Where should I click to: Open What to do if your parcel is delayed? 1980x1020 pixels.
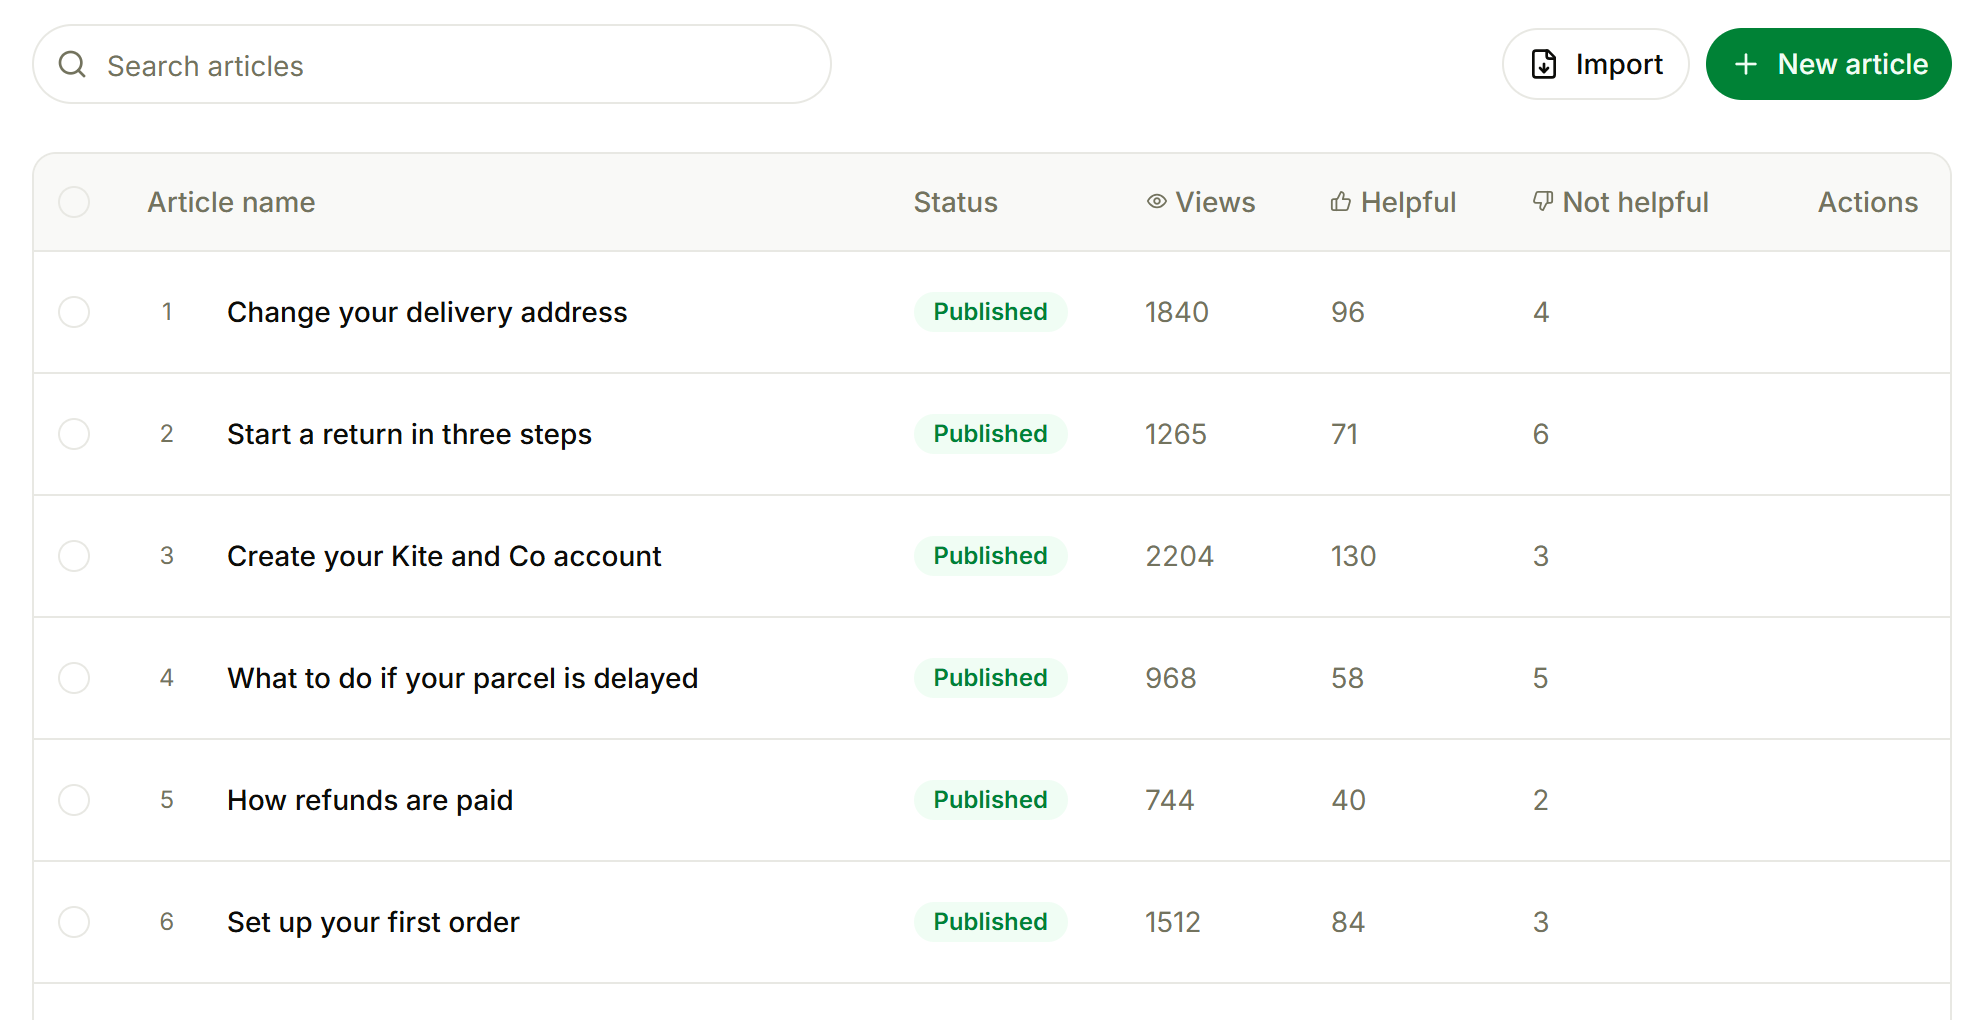[x=462, y=678]
